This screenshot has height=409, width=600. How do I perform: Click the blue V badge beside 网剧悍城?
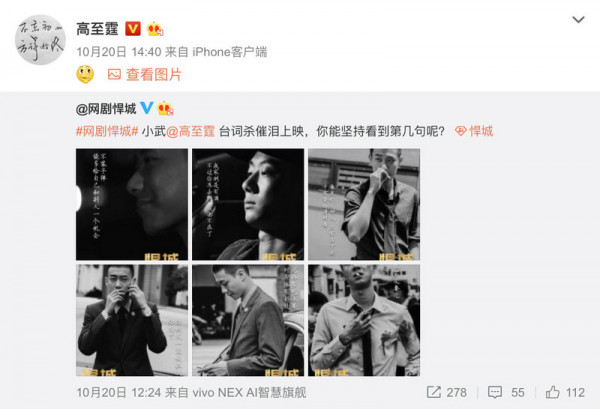tap(147, 108)
